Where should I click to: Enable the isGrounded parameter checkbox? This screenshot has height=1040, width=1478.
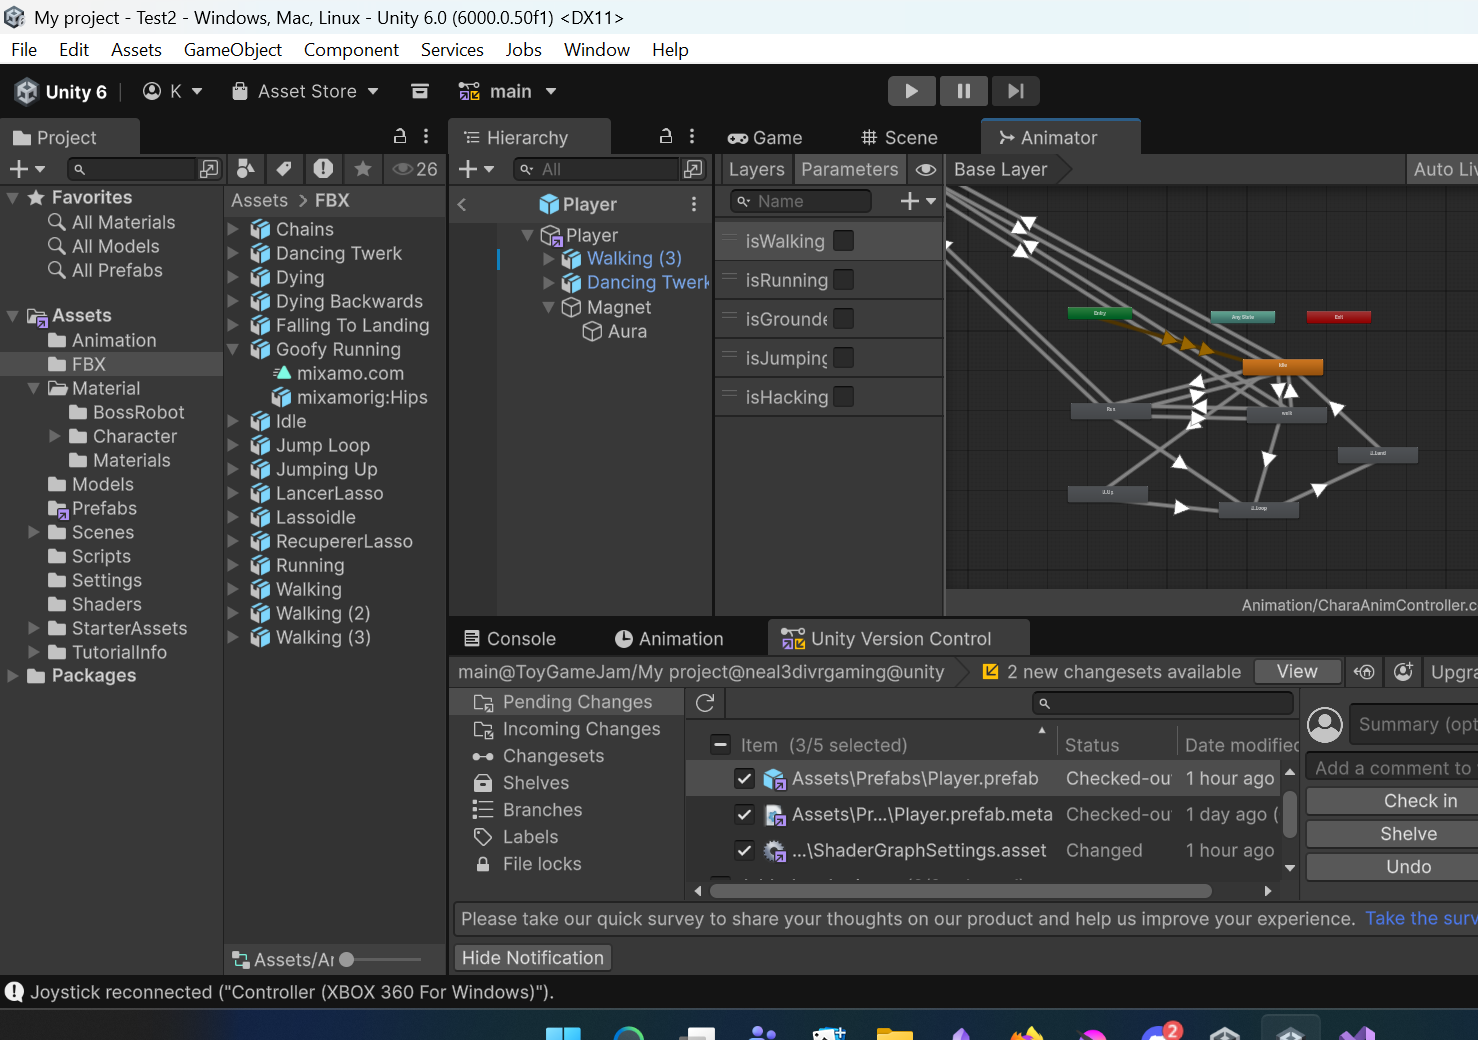click(x=844, y=319)
